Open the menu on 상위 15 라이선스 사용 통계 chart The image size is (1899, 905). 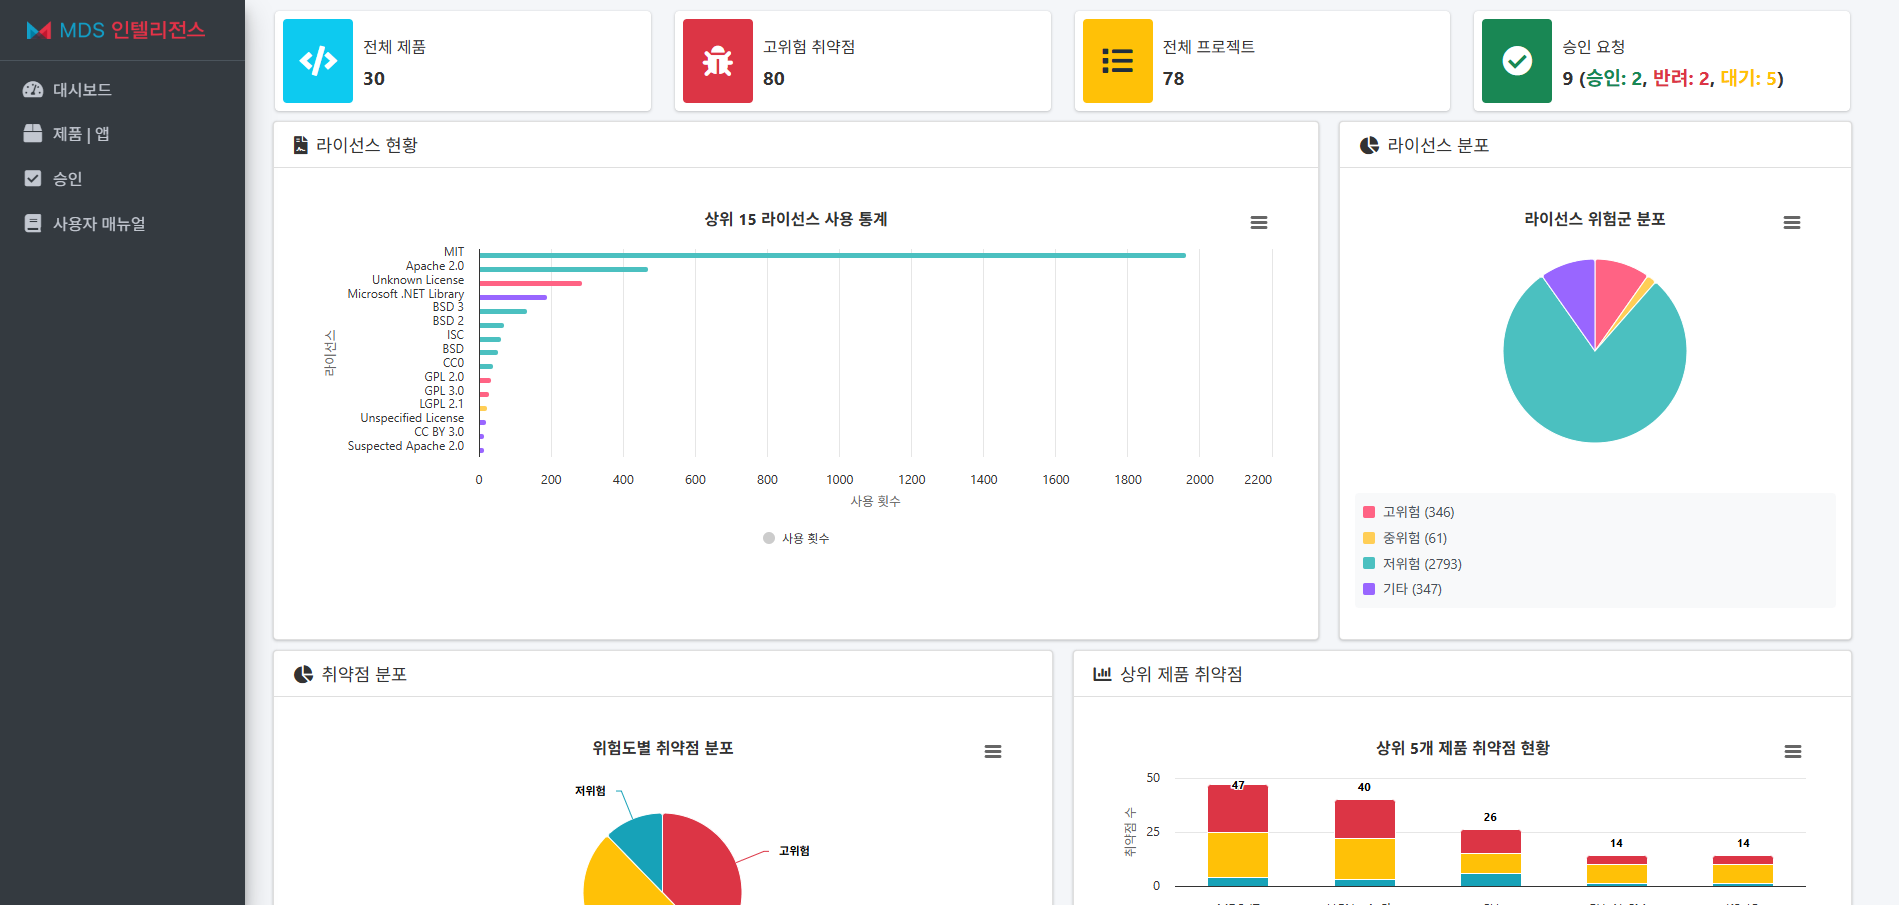coord(1259,223)
